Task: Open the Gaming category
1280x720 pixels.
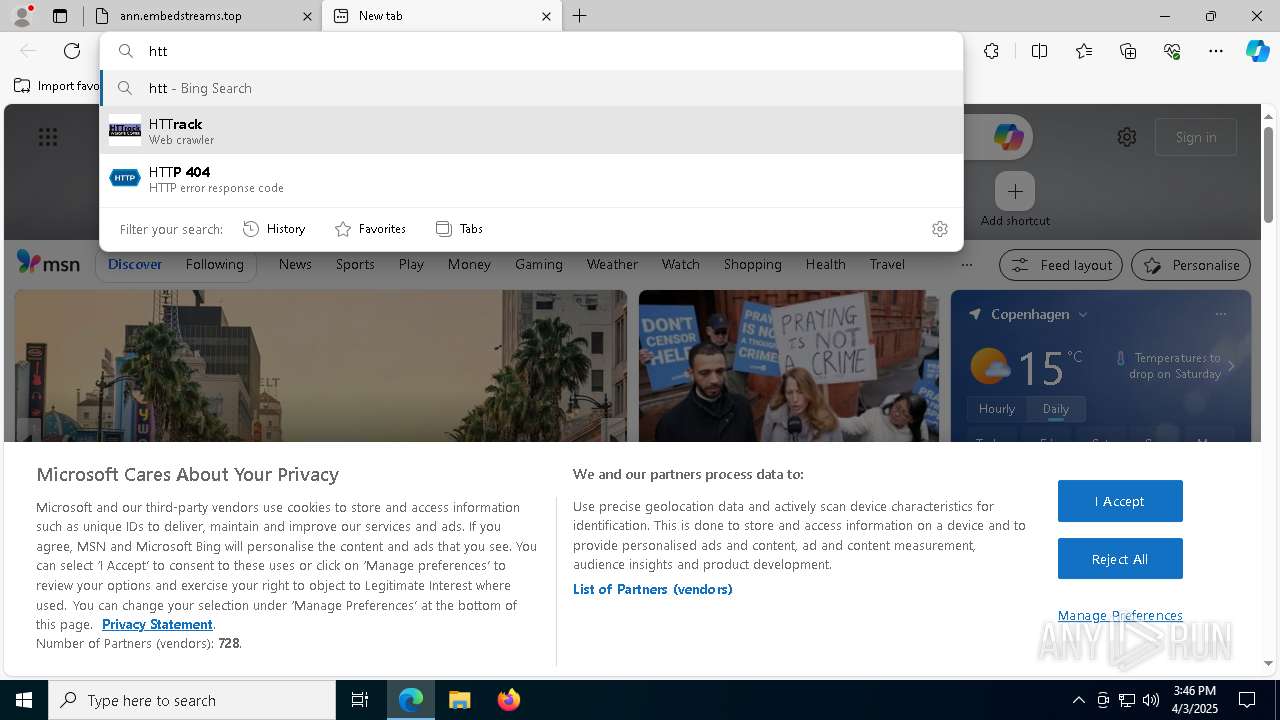Action: (x=539, y=264)
